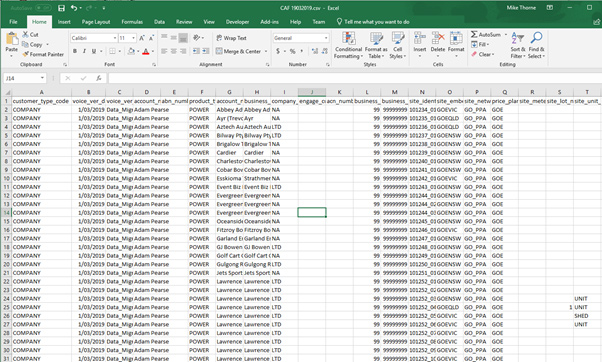The width and height of the screenshot is (602, 362).
Task: Click the Mike Thorne account name
Action: [x=521, y=8]
